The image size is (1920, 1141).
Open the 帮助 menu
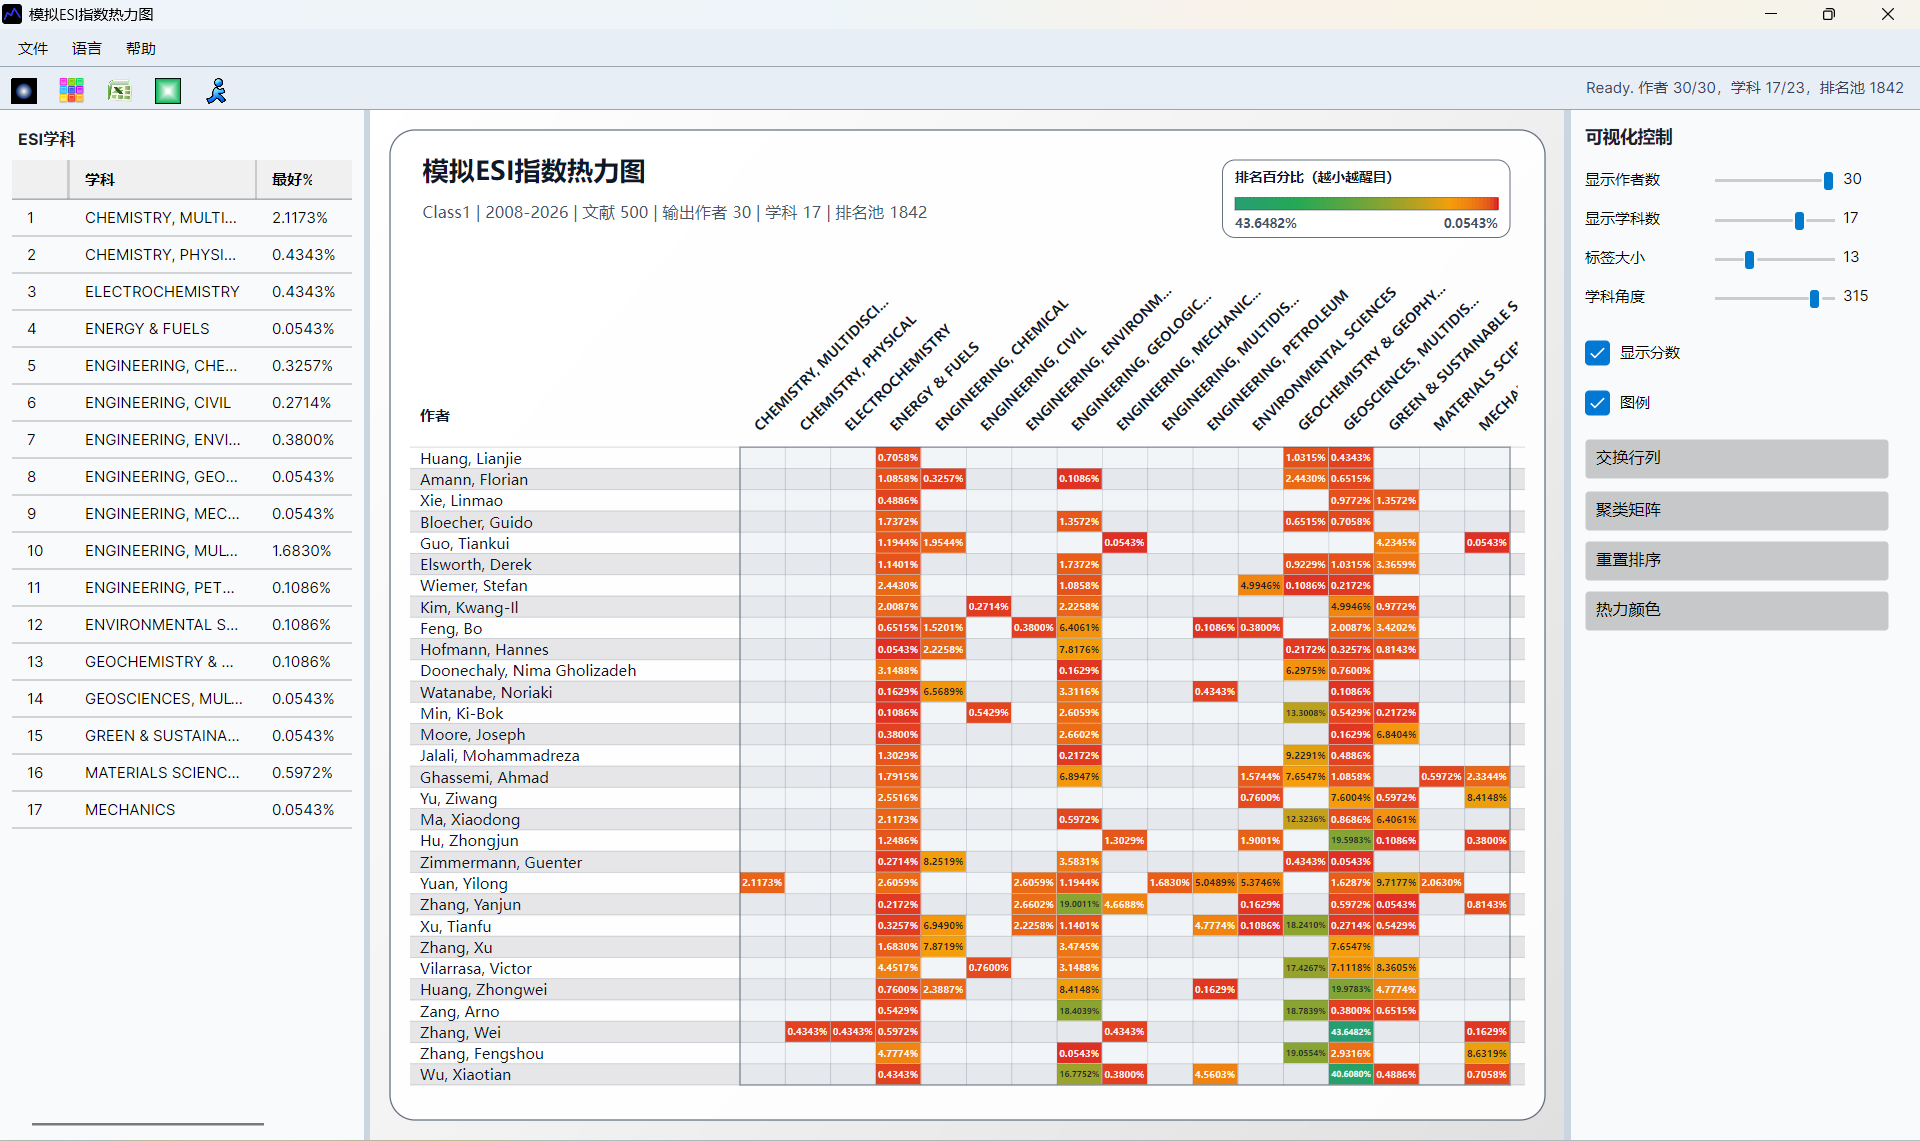tap(141, 48)
